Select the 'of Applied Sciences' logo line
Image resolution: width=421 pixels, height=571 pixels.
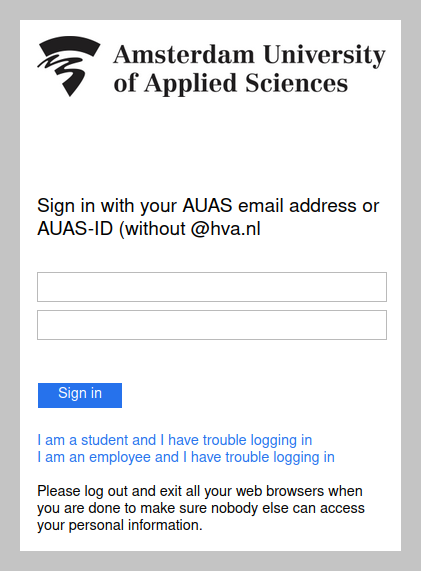[x=231, y=83]
